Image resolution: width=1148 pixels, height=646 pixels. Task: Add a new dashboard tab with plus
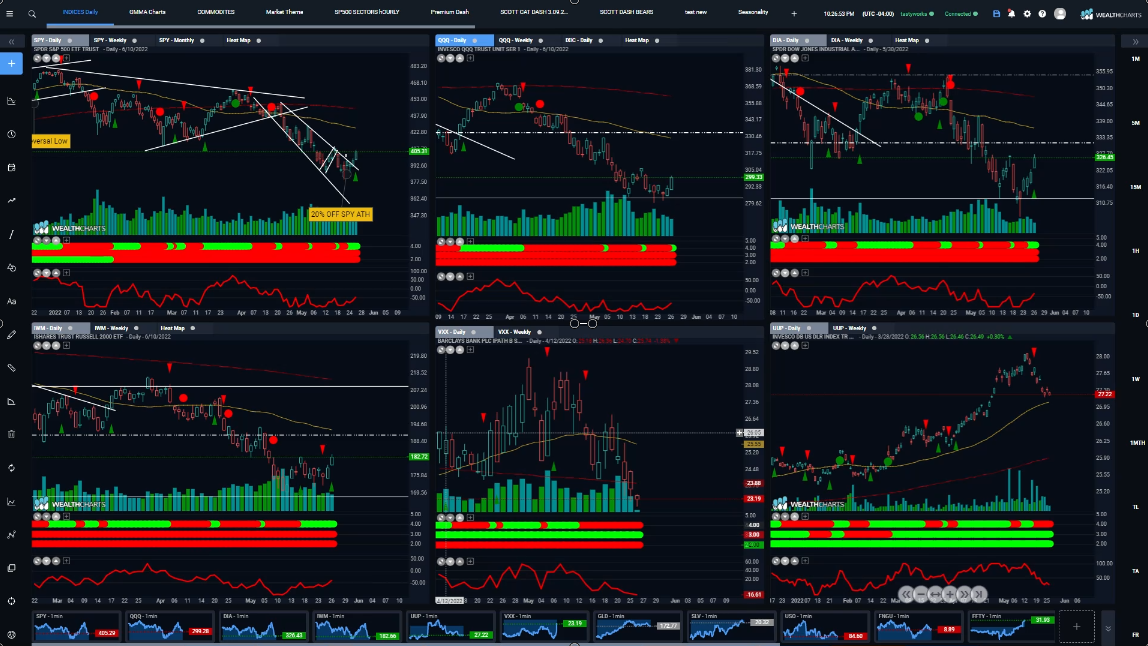point(794,14)
